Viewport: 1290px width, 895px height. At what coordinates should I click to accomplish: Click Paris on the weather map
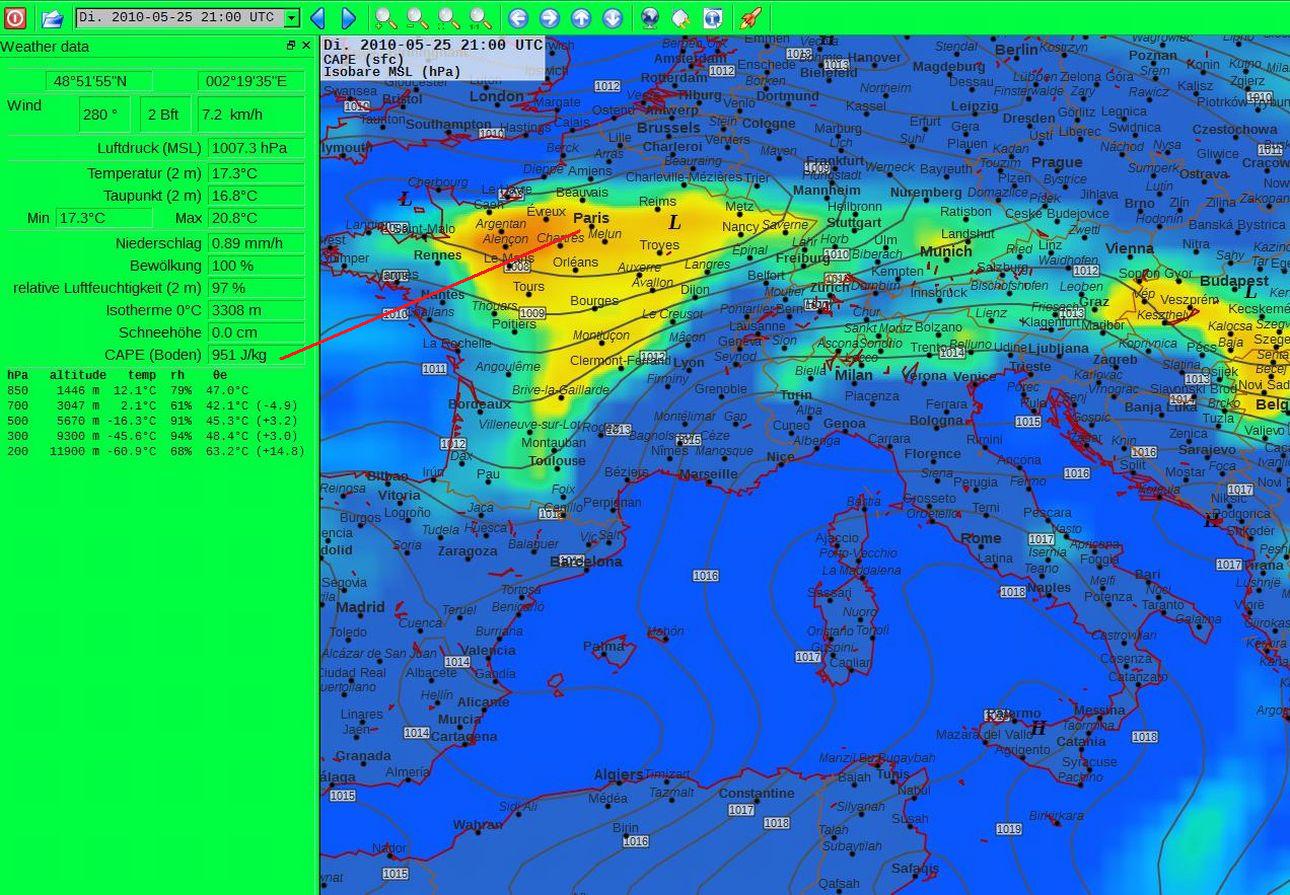coord(591,218)
